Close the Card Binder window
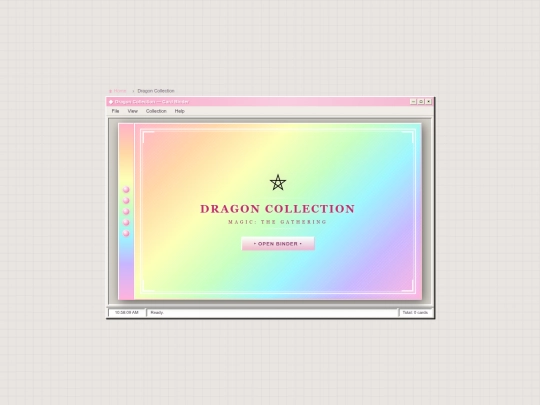Viewport: 540px width, 405px height. click(x=428, y=102)
